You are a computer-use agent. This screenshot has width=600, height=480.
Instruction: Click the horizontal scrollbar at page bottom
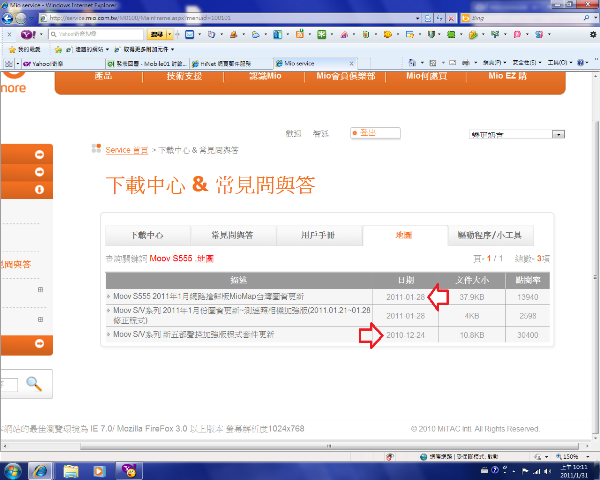329,446
